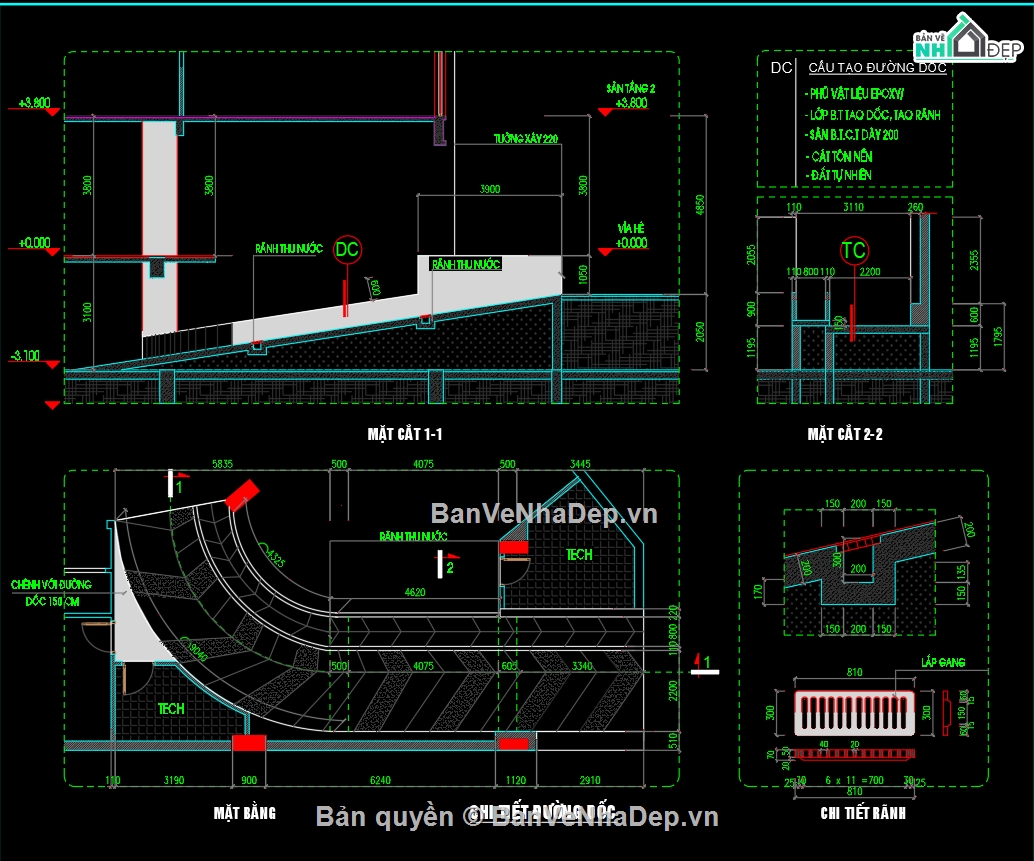Click the section flag 1 at plan top-left
This screenshot has width=1034, height=861.
[x=174, y=482]
